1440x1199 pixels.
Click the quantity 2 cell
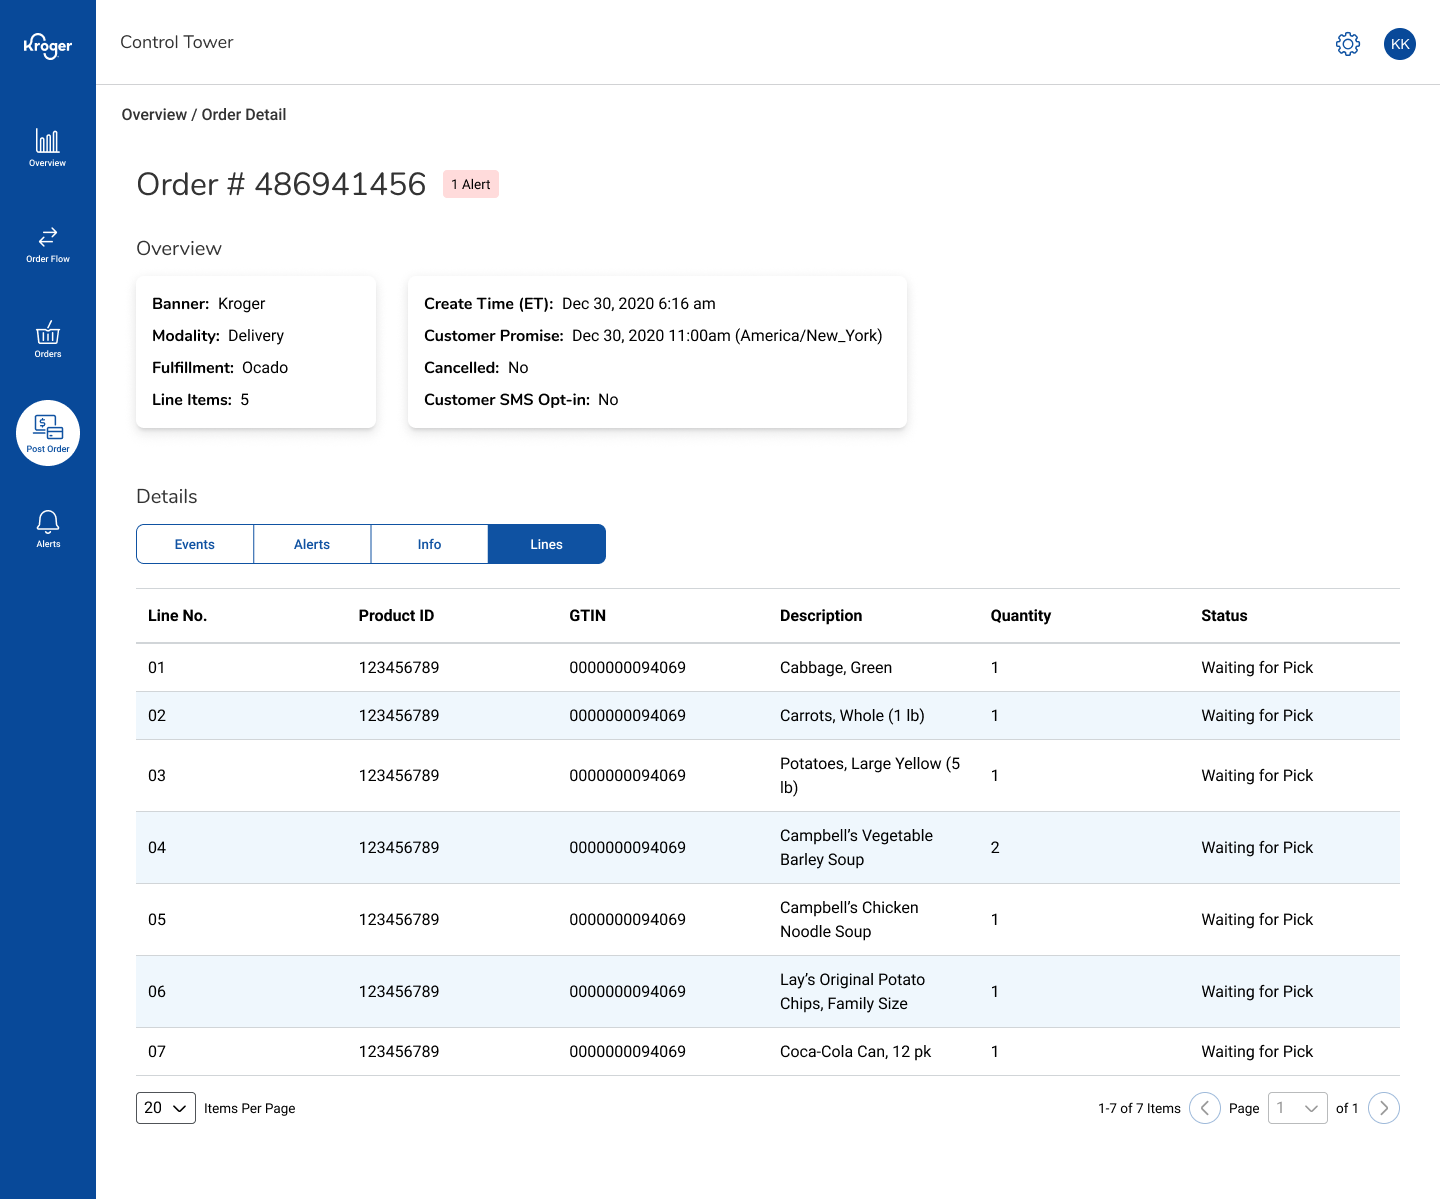point(995,848)
